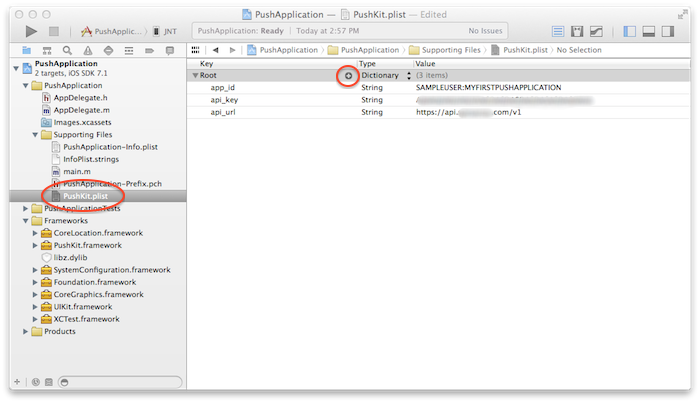Image resolution: width=700 pixels, height=403 pixels.
Task: Open main.m file
Action: click(x=77, y=171)
